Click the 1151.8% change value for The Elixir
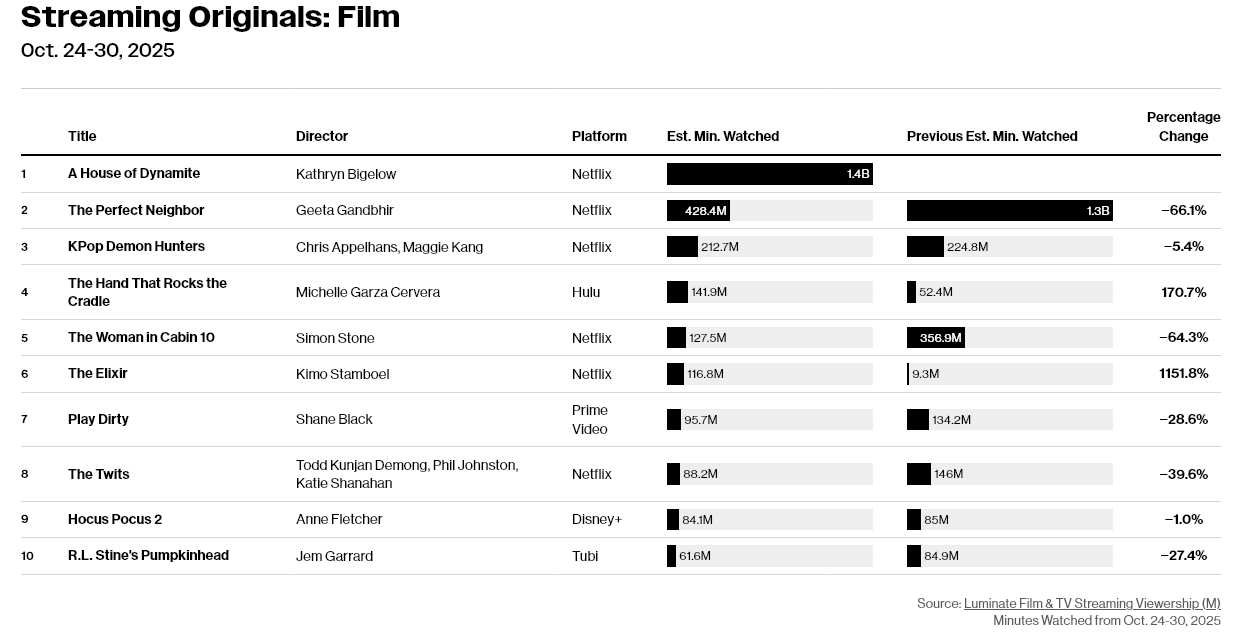 (x=1183, y=373)
